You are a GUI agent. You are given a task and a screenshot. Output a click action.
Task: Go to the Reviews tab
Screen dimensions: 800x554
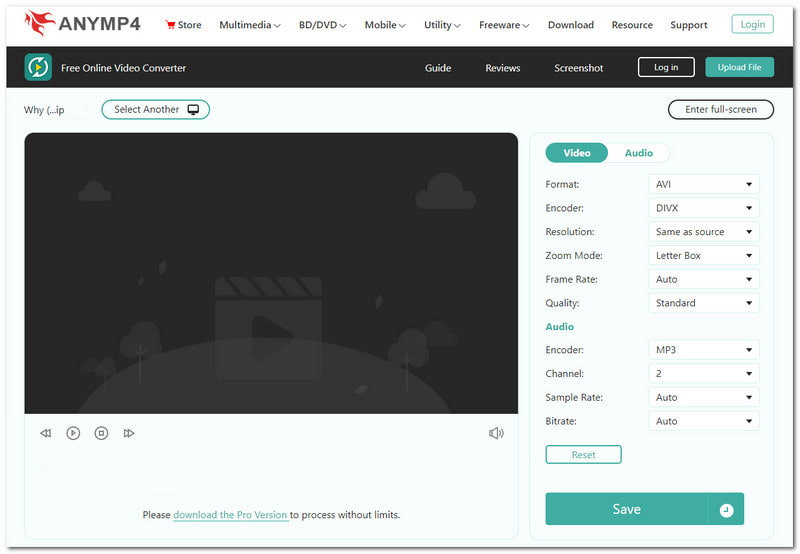pos(503,68)
